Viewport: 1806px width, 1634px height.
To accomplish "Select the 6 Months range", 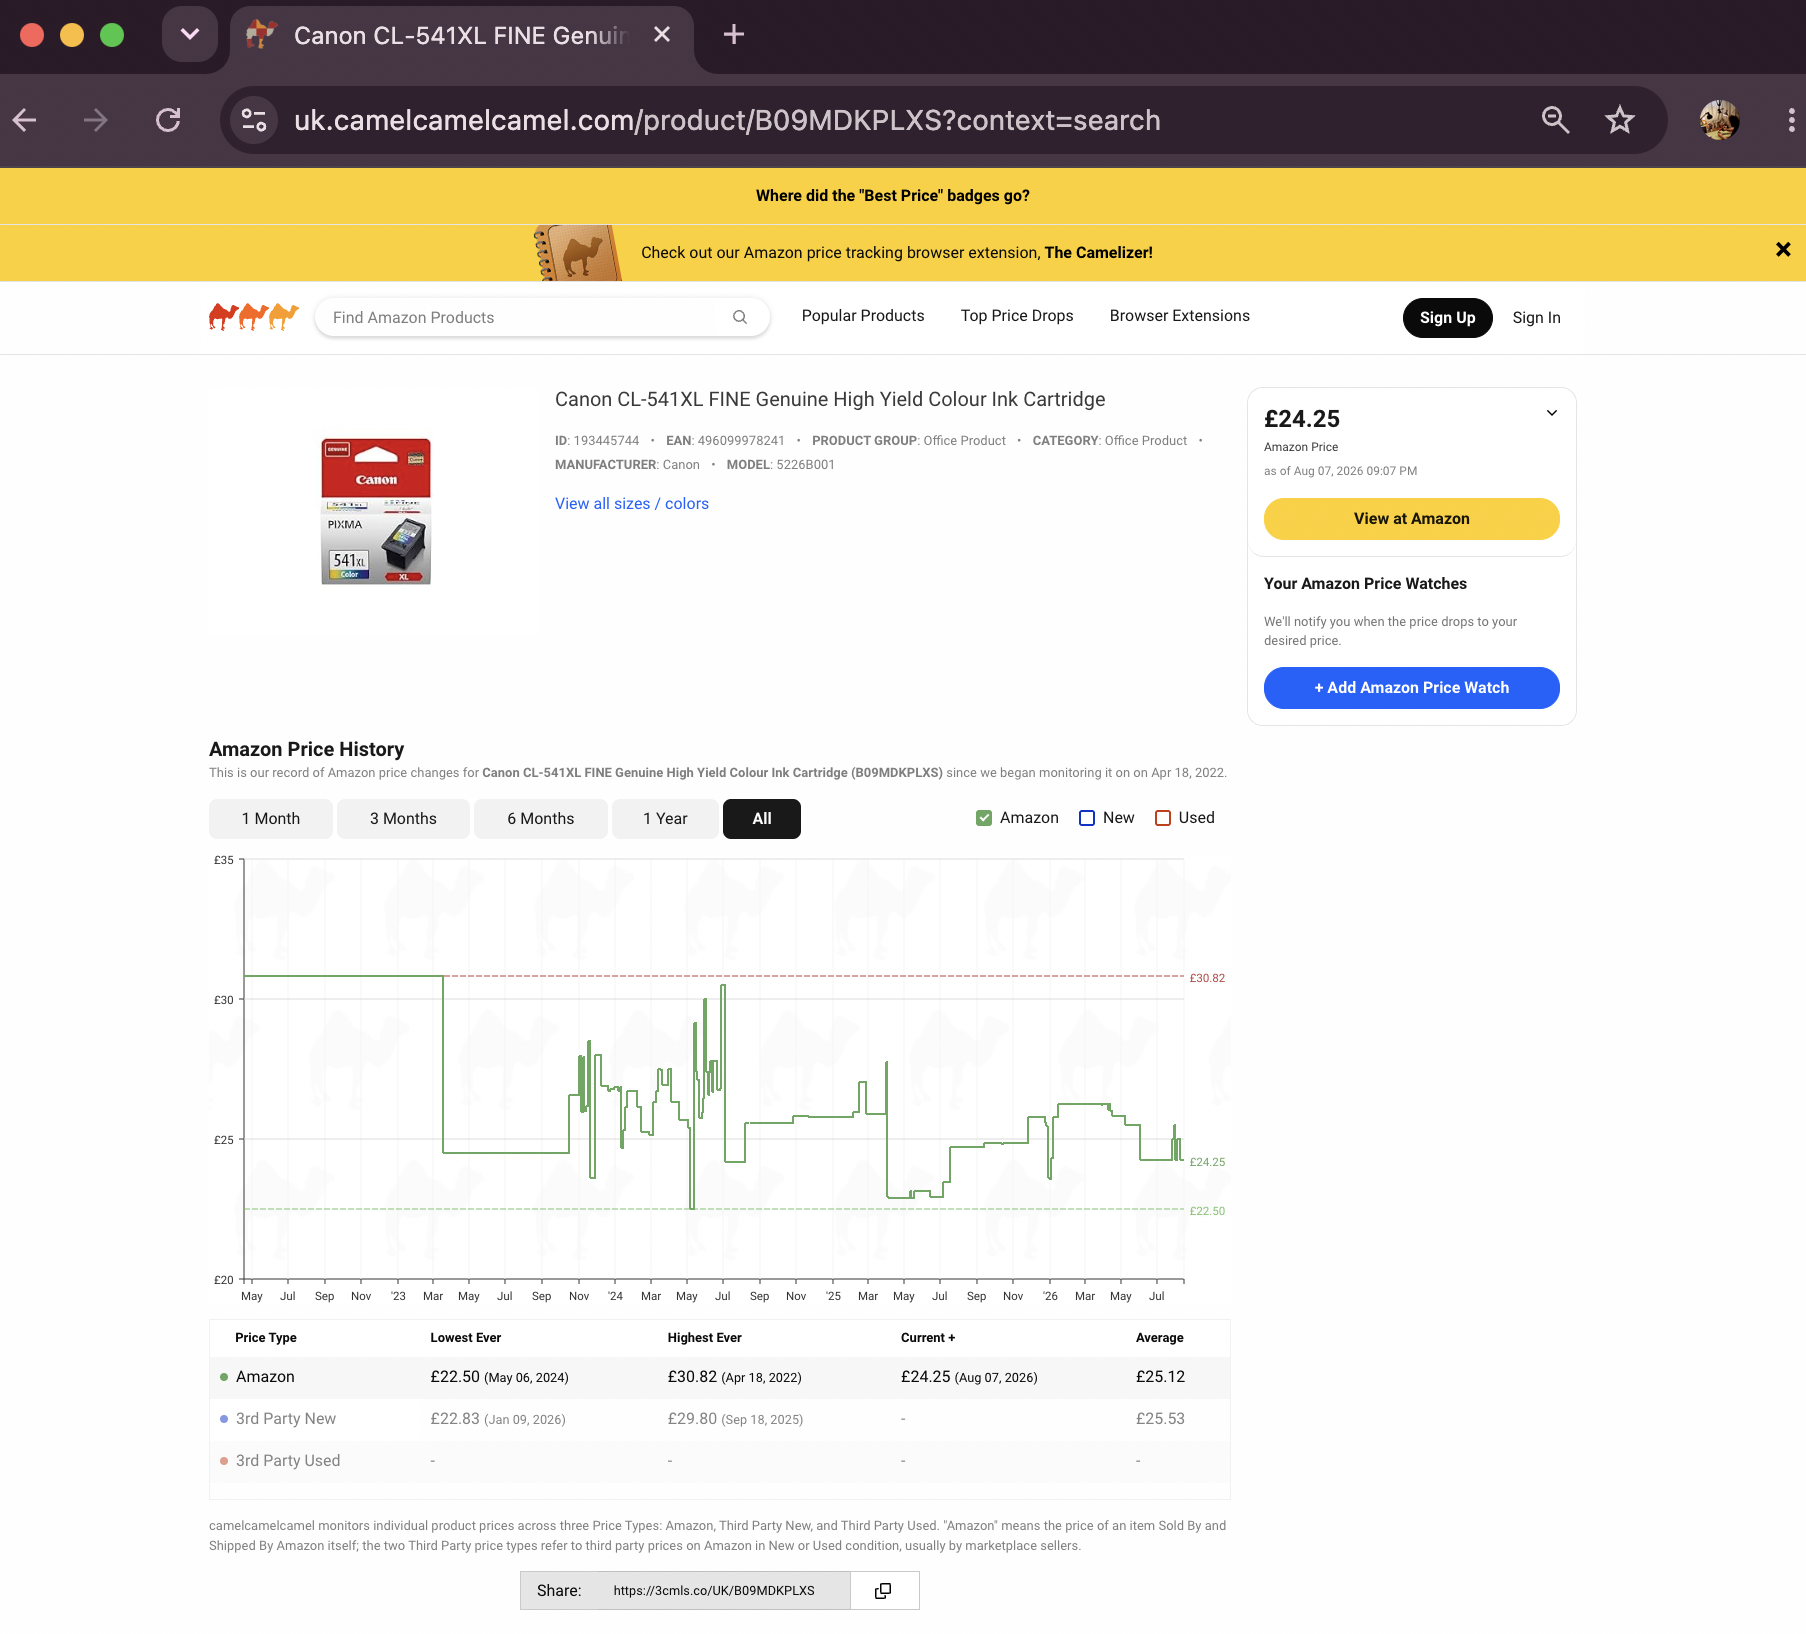I will pyautogui.click(x=540, y=819).
